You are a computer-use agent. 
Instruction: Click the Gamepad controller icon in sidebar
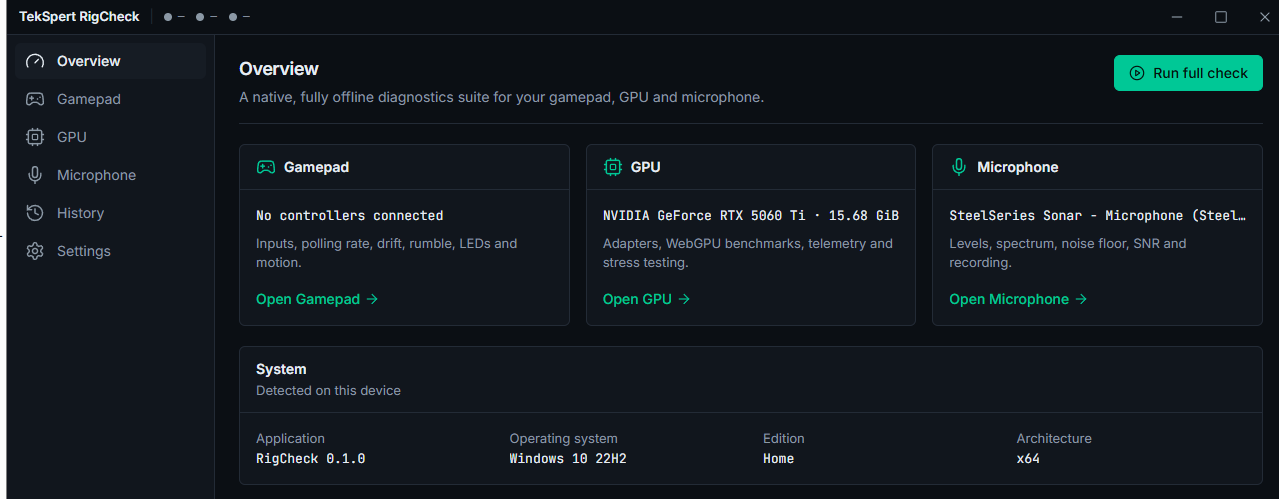[35, 99]
